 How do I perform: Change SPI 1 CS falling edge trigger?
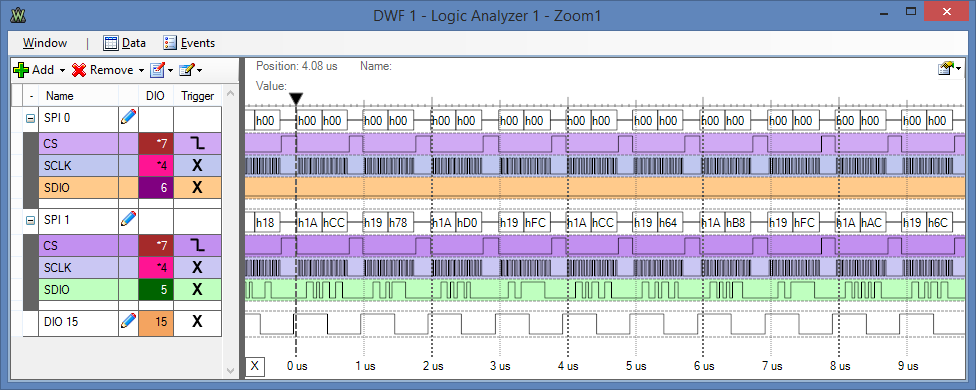tap(197, 246)
